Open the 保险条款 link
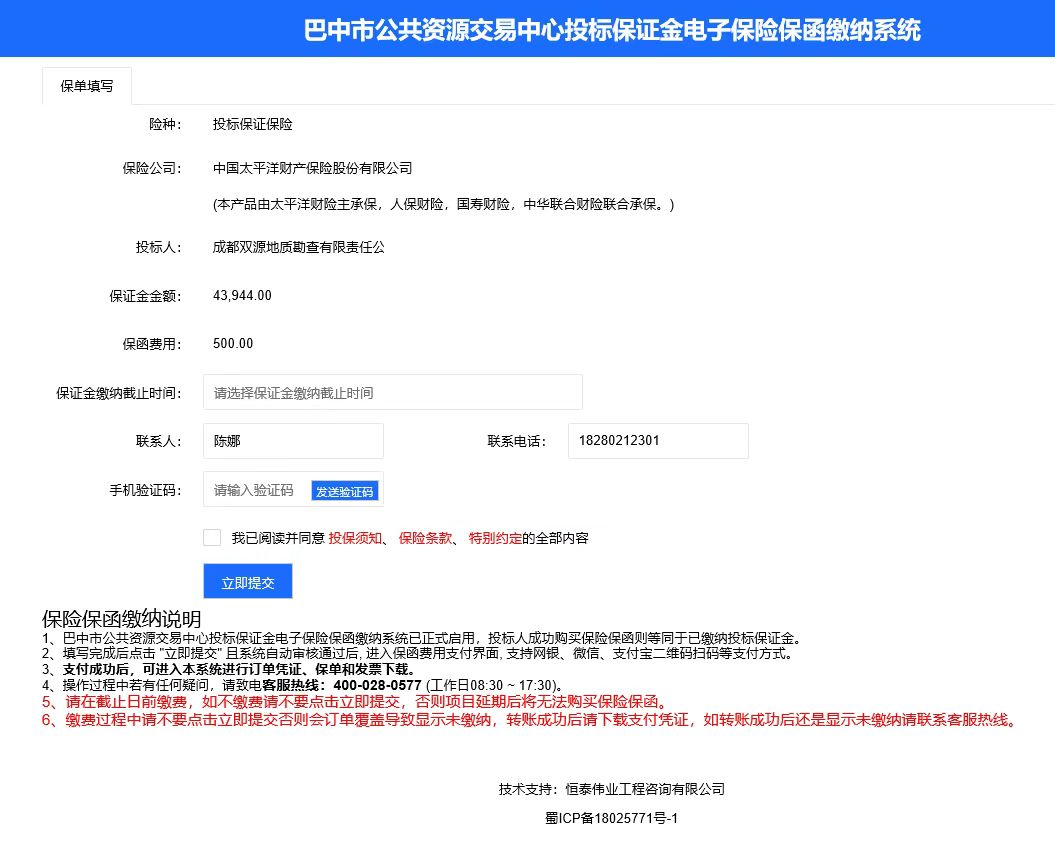This screenshot has height=844, width=1055. pos(425,538)
